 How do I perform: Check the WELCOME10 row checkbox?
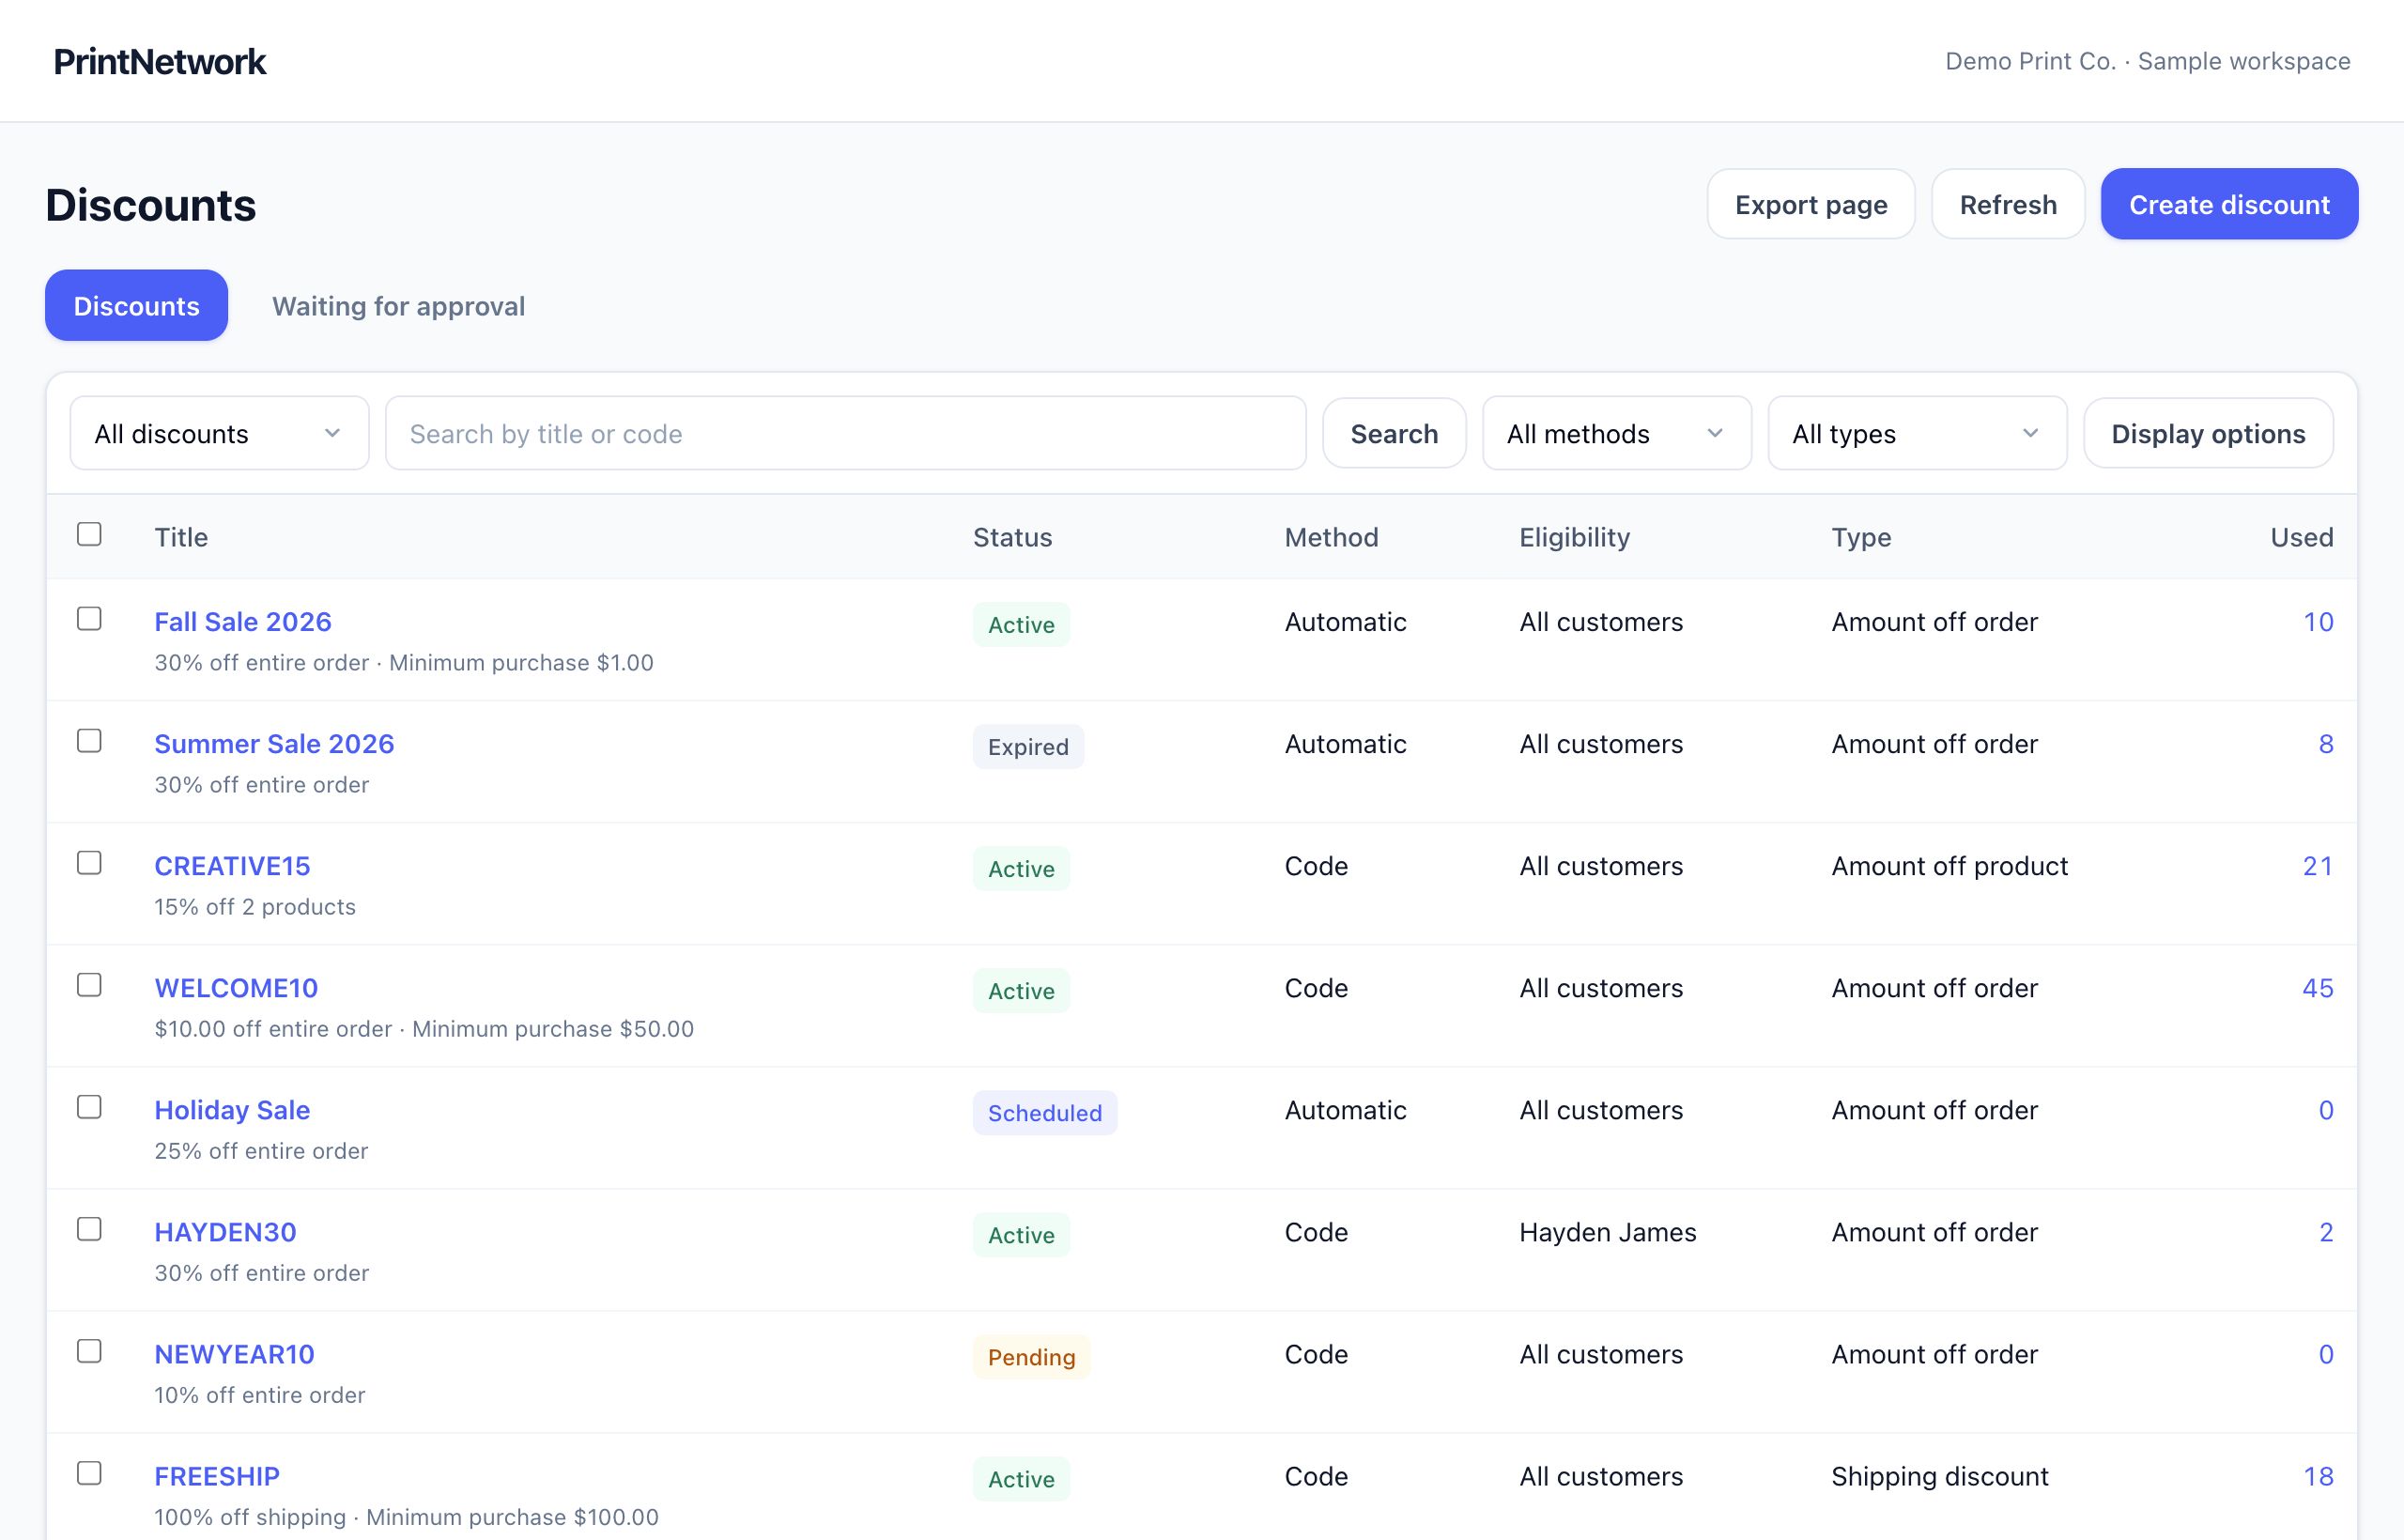pyautogui.click(x=89, y=985)
